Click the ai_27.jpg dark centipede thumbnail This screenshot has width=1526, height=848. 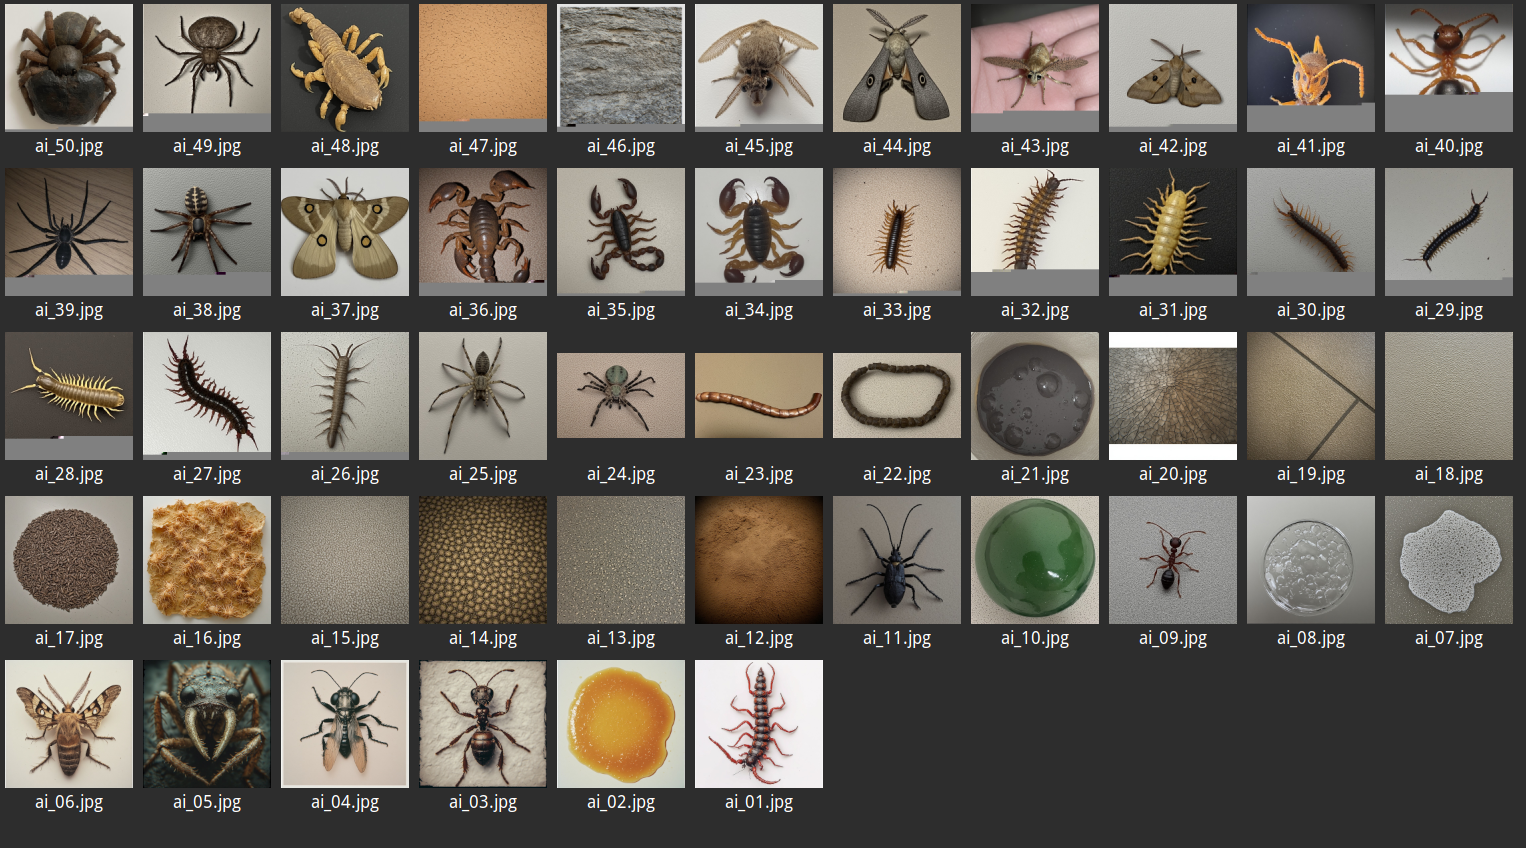(207, 396)
